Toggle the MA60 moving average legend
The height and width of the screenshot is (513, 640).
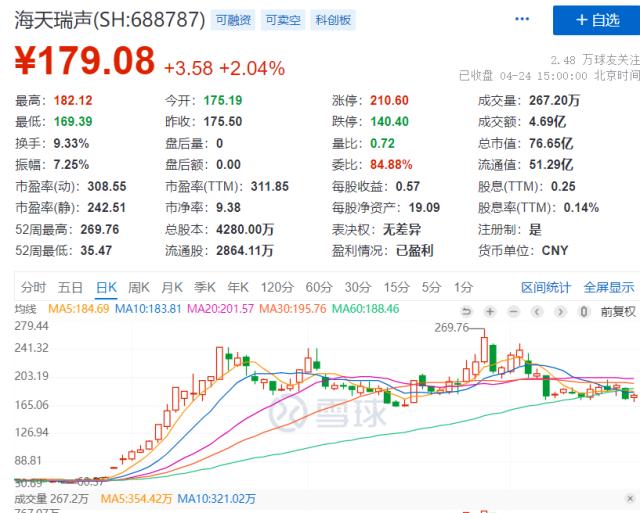[x=366, y=310]
